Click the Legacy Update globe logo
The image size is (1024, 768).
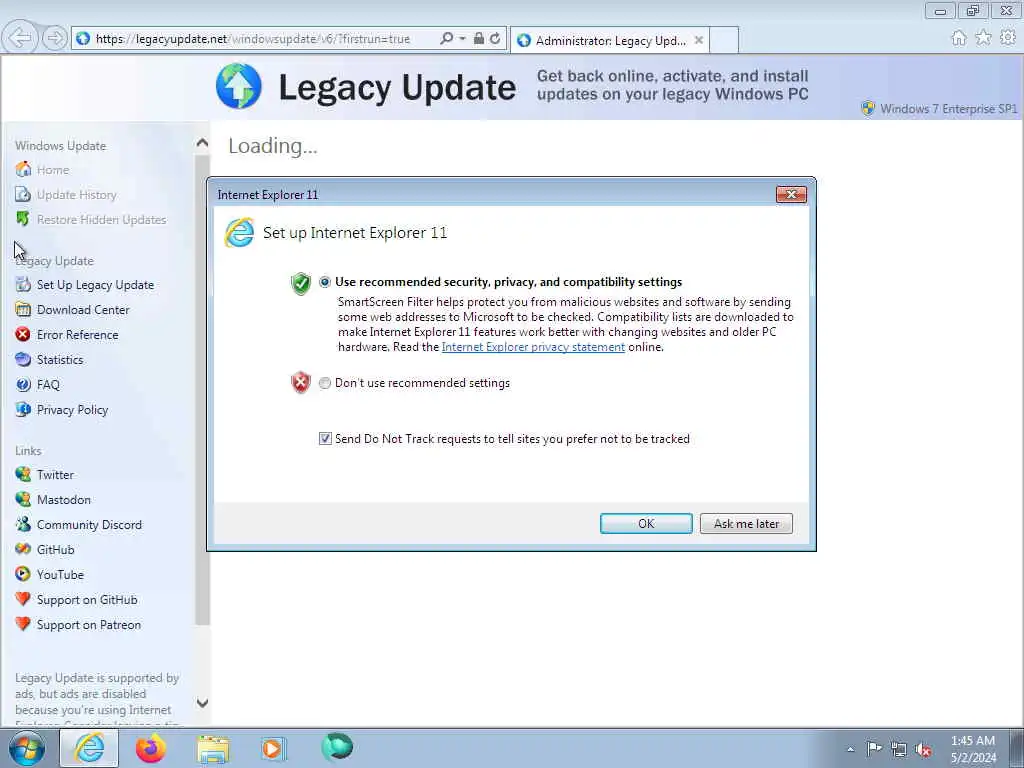pyautogui.click(x=239, y=86)
